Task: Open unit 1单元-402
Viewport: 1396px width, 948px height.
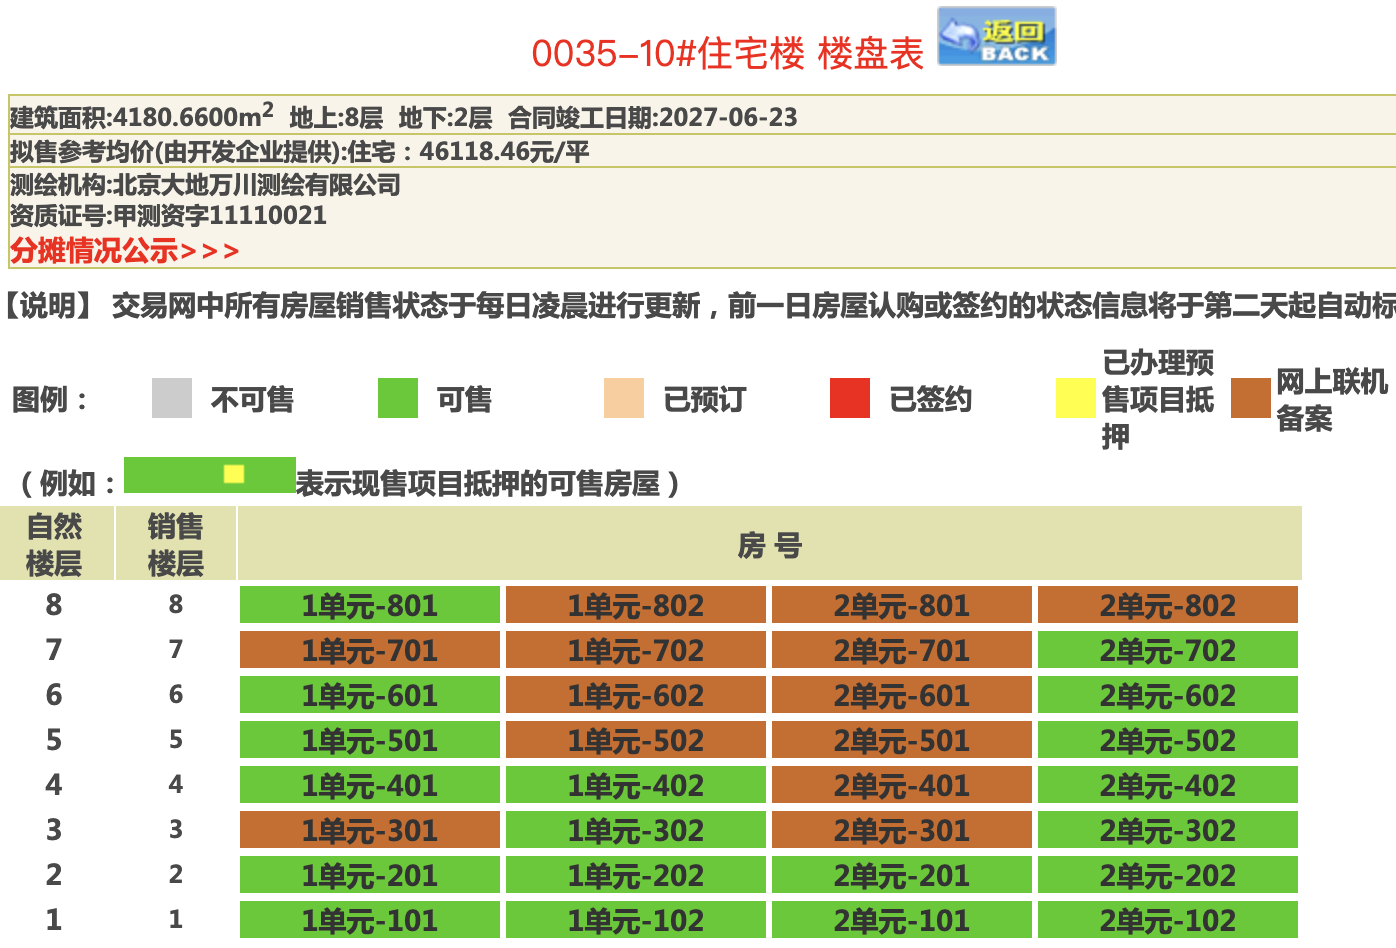Action: pos(635,785)
